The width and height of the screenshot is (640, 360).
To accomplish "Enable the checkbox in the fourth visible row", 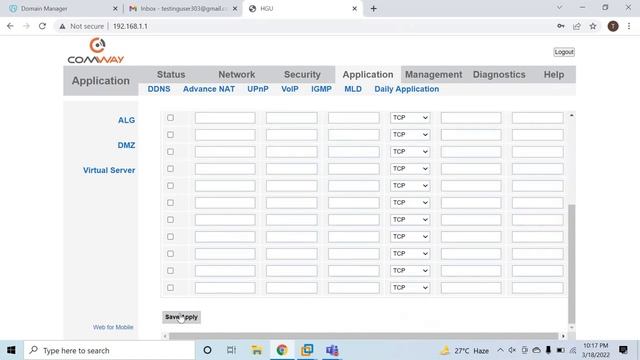I will (x=170, y=169).
